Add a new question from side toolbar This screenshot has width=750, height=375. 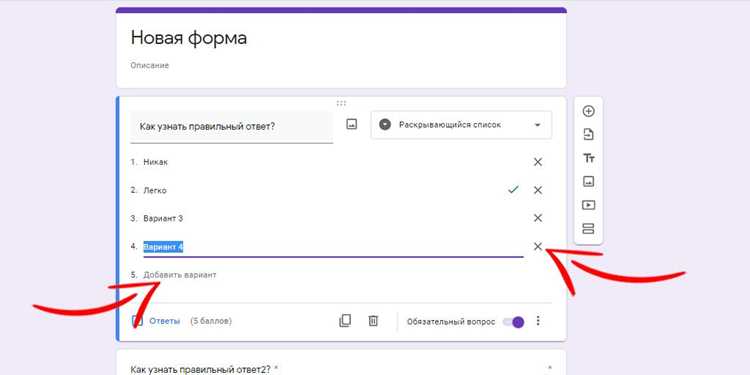[588, 111]
